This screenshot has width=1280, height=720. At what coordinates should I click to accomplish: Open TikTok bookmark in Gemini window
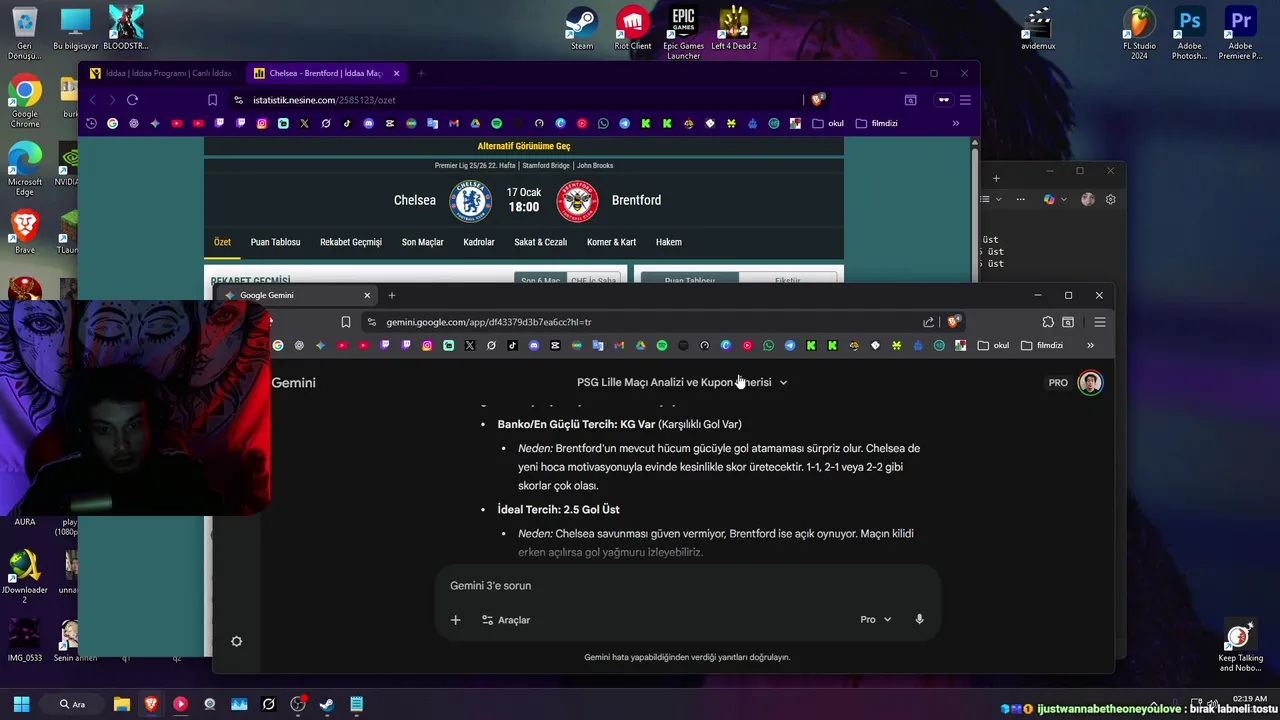(x=512, y=346)
